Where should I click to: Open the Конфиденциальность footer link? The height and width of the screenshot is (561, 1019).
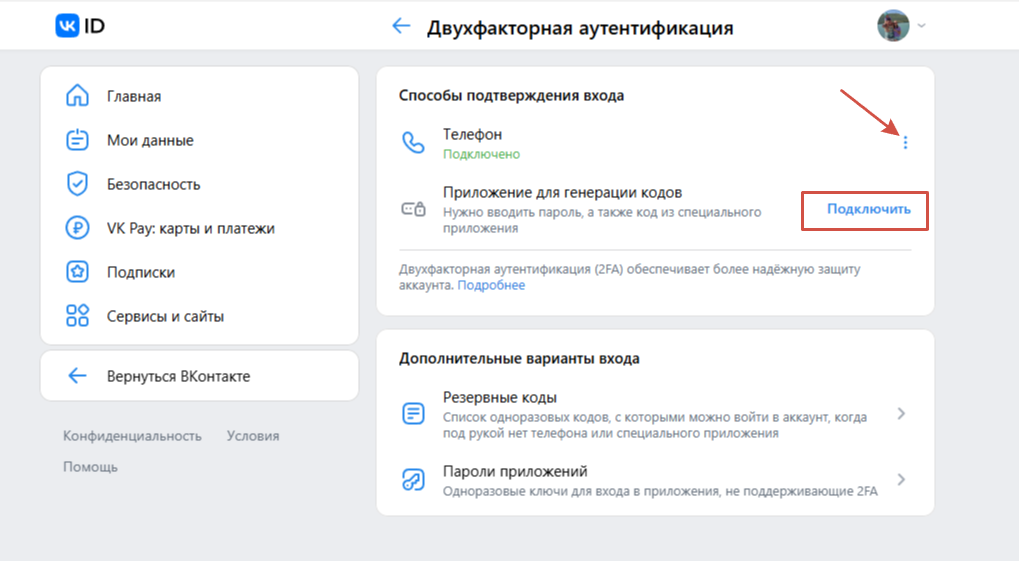[x=132, y=436]
